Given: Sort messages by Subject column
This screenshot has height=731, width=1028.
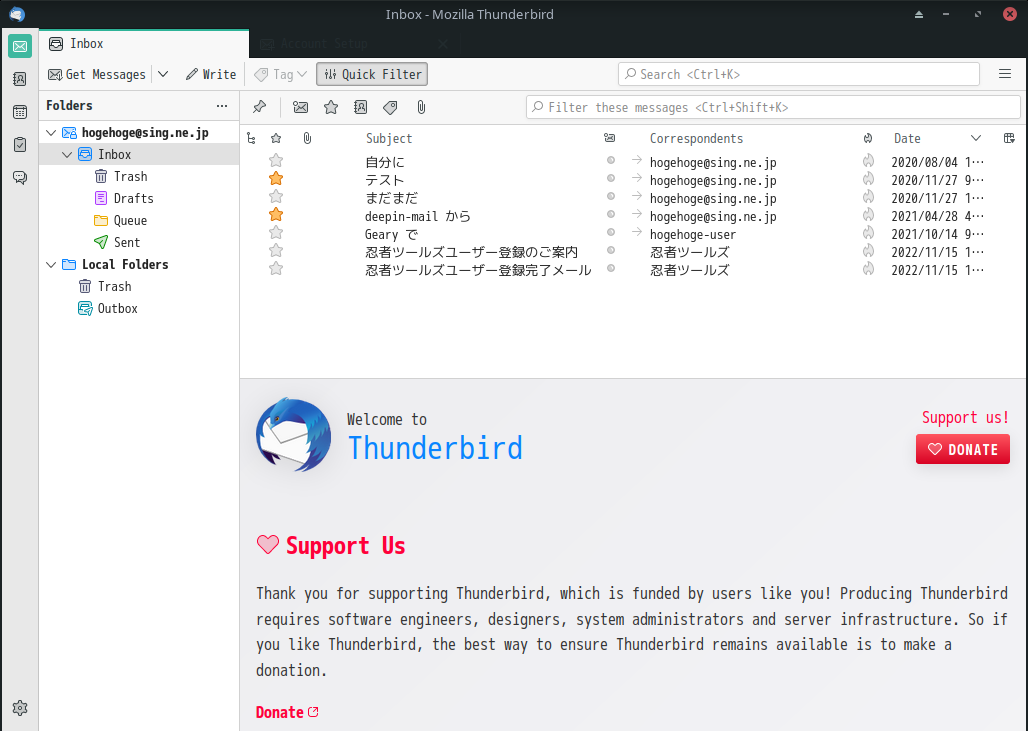Looking at the screenshot, I should pos(389,138).
